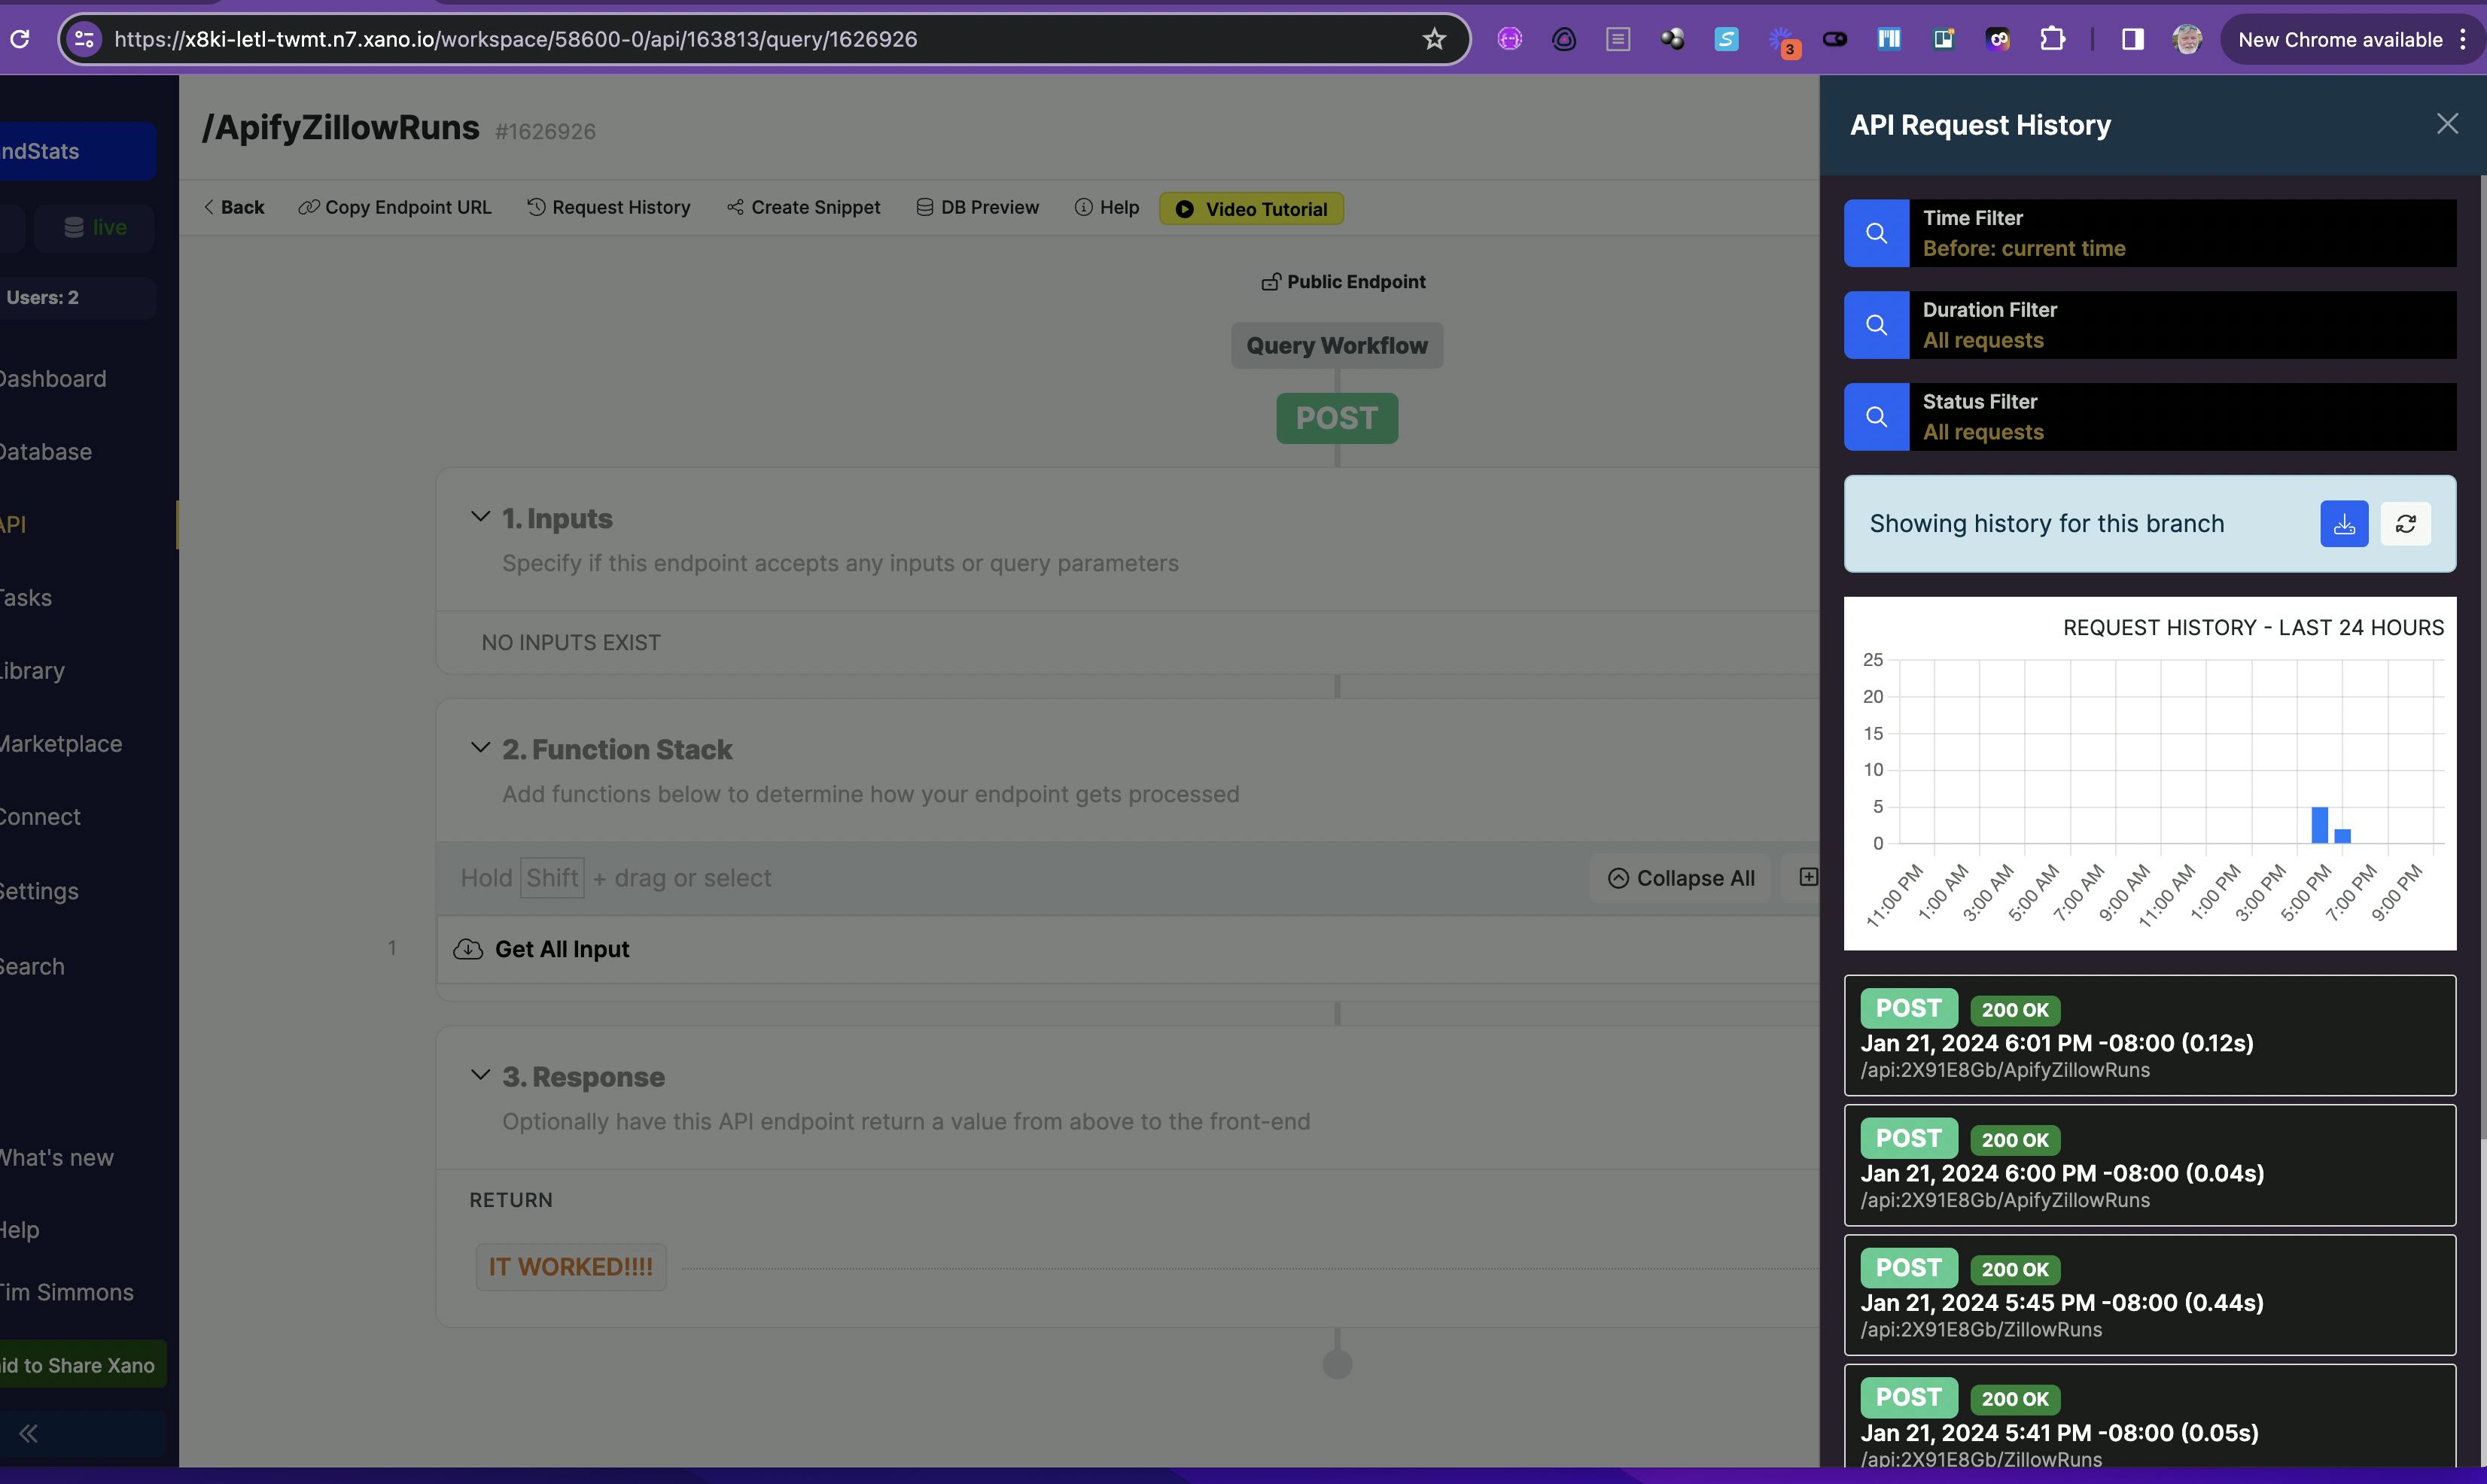Open Database in the sidebar
Screen dimensions: 2487x1484
45,452
